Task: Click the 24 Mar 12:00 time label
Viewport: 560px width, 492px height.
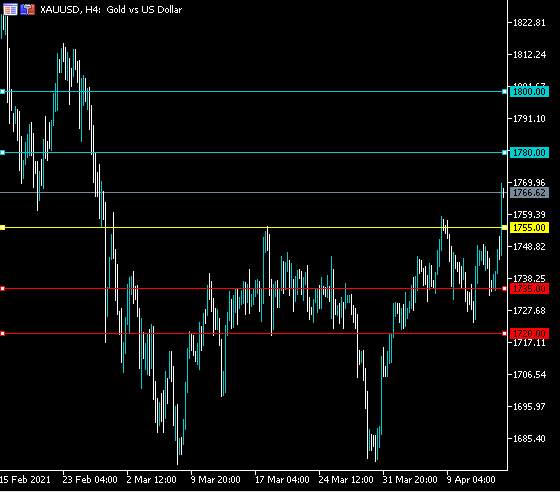Action: [x=346, y=480]
